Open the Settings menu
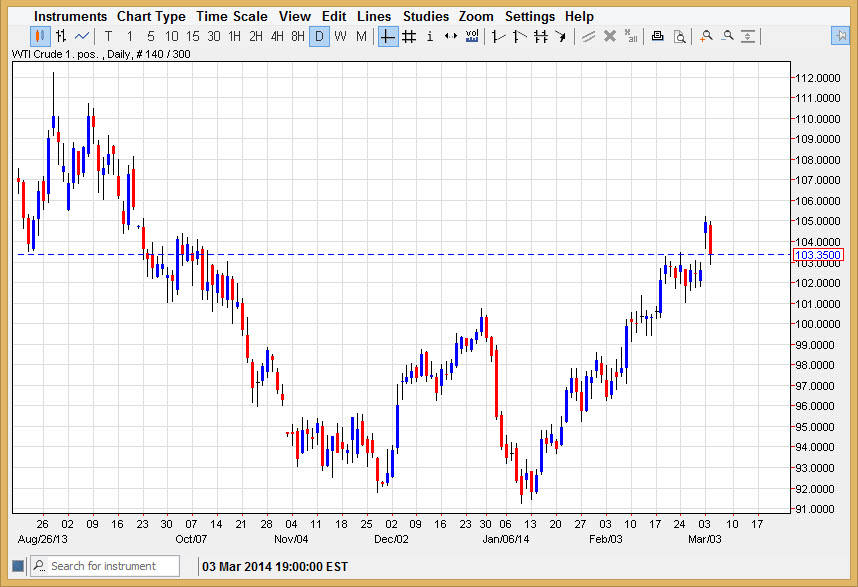The width and height of the screenshot is (858, 587). point(529,16)
